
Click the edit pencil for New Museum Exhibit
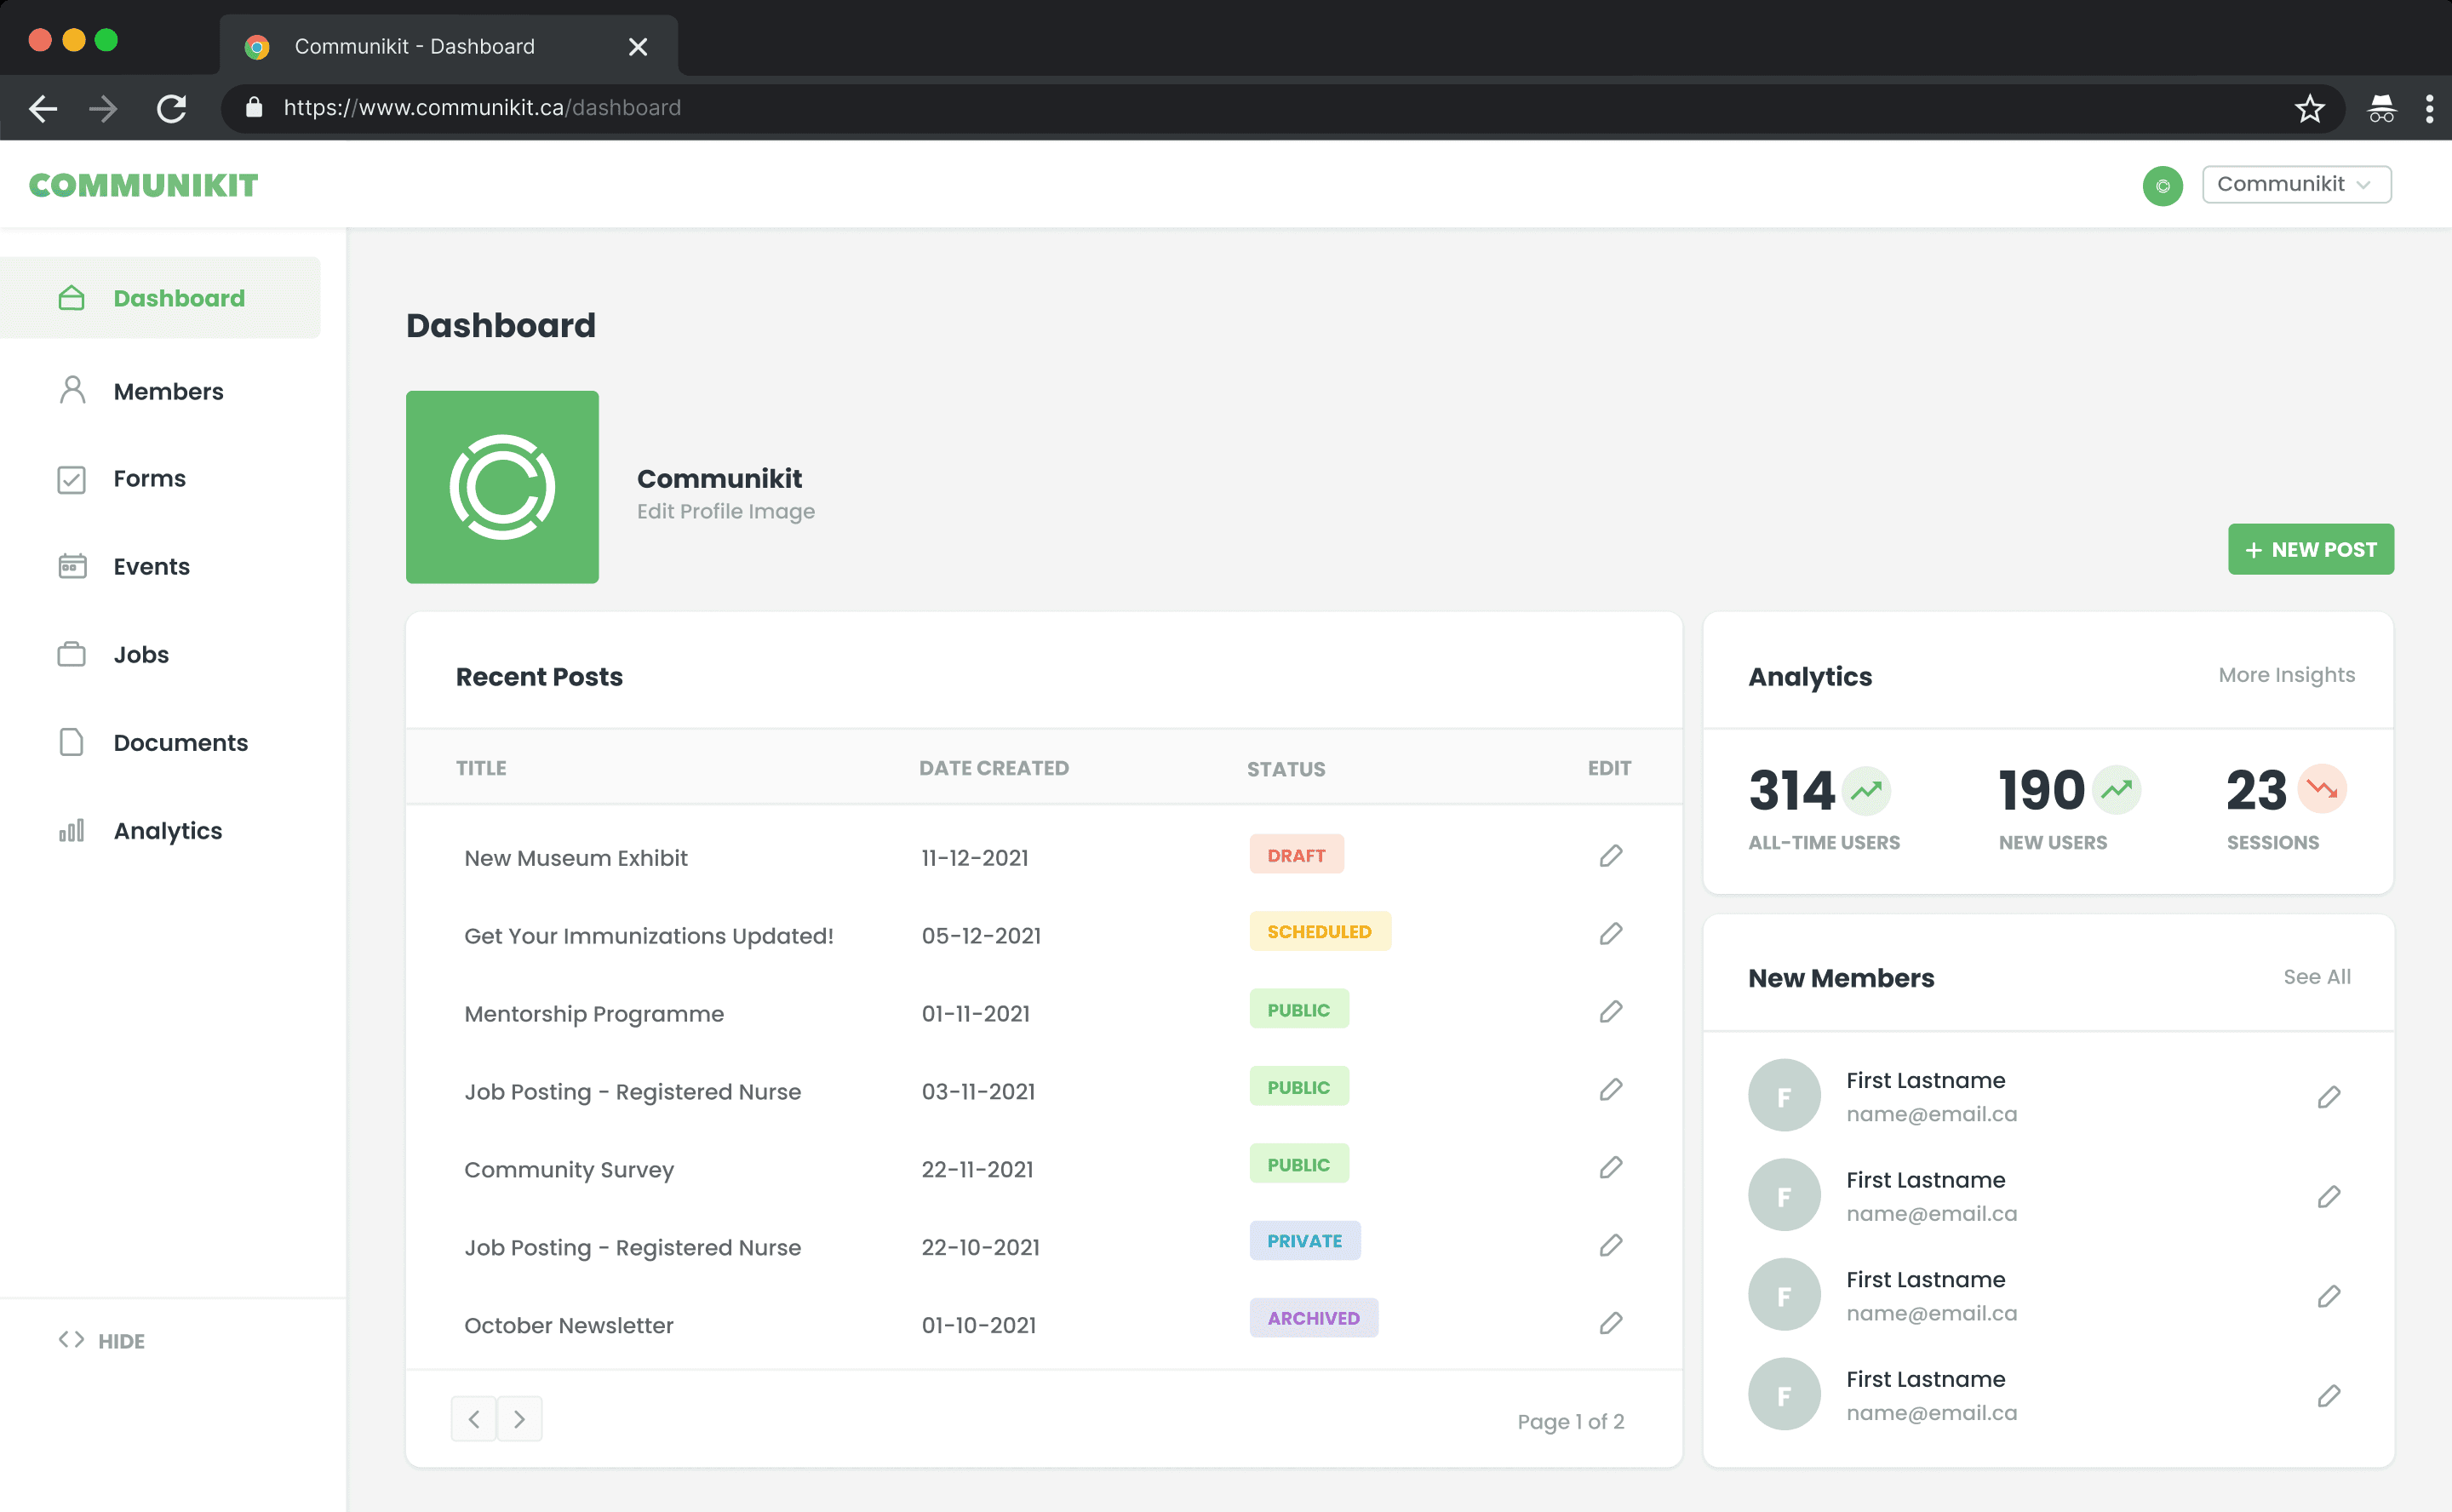[1610, 856]
